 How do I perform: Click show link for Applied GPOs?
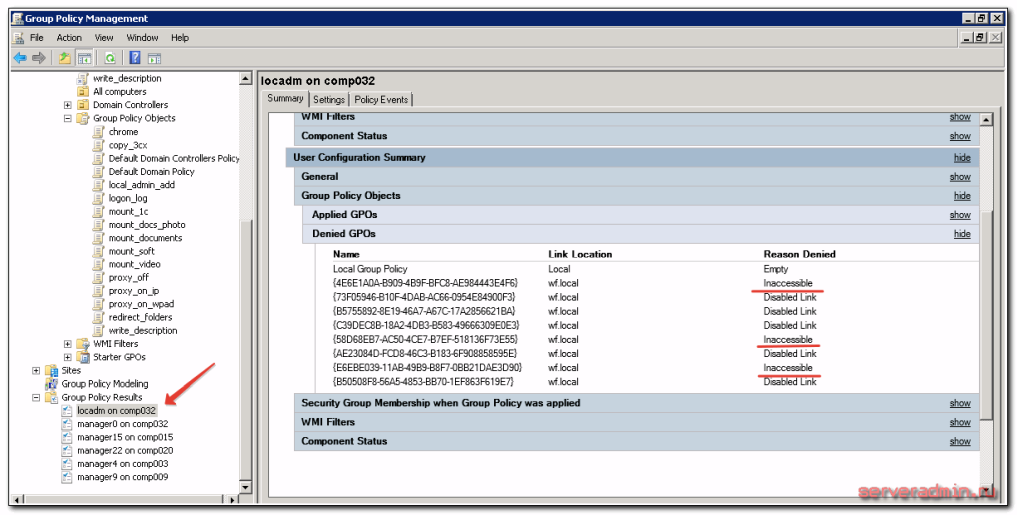959,215
